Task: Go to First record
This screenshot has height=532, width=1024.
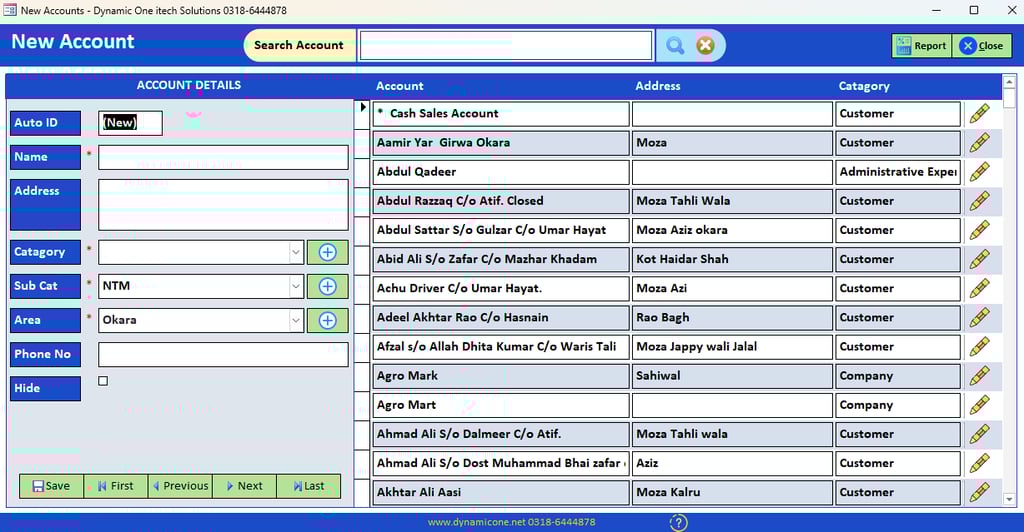Action: 116,486
